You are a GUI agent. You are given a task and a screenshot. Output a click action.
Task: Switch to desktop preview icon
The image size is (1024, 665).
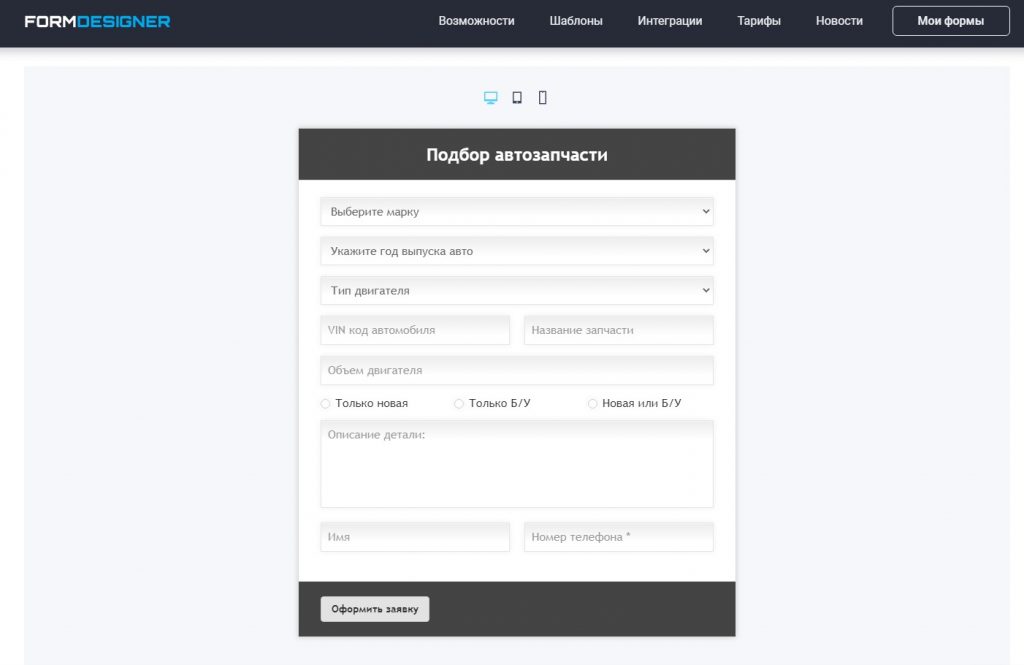pos(490,98)
